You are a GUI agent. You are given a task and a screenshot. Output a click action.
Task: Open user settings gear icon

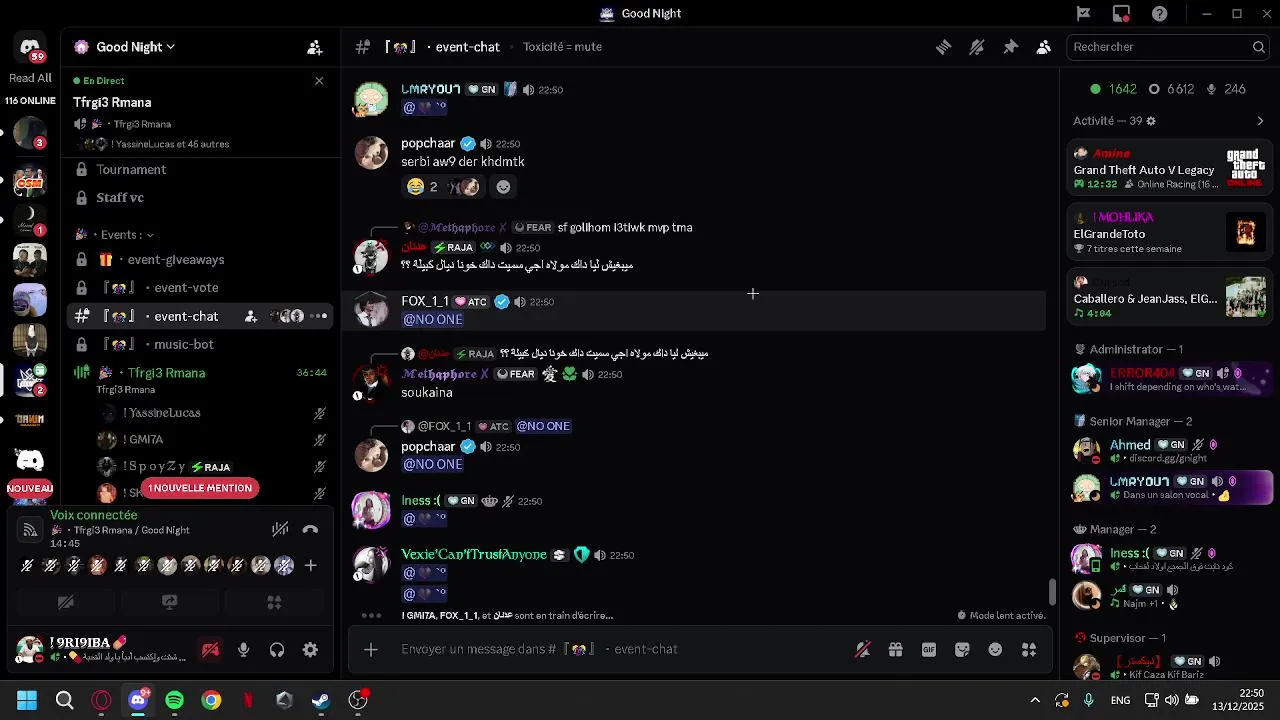click(x=310, y=650)
